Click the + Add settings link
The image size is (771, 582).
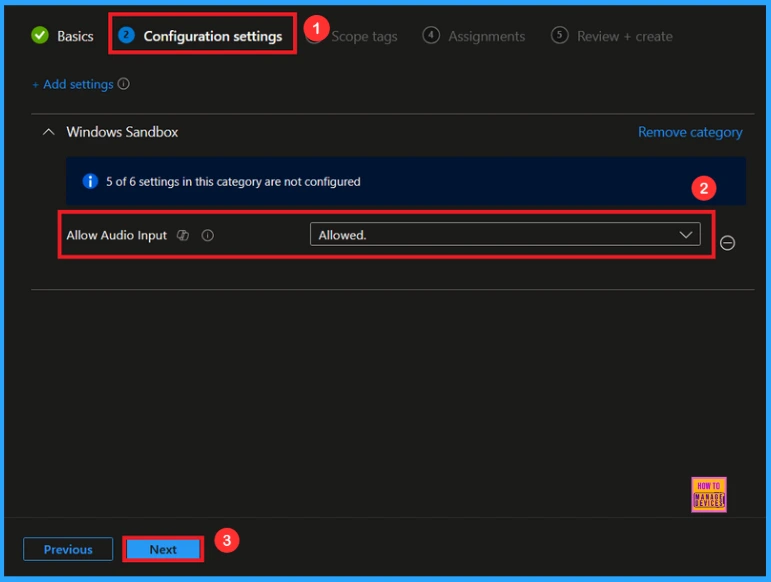tap(73, 85)
